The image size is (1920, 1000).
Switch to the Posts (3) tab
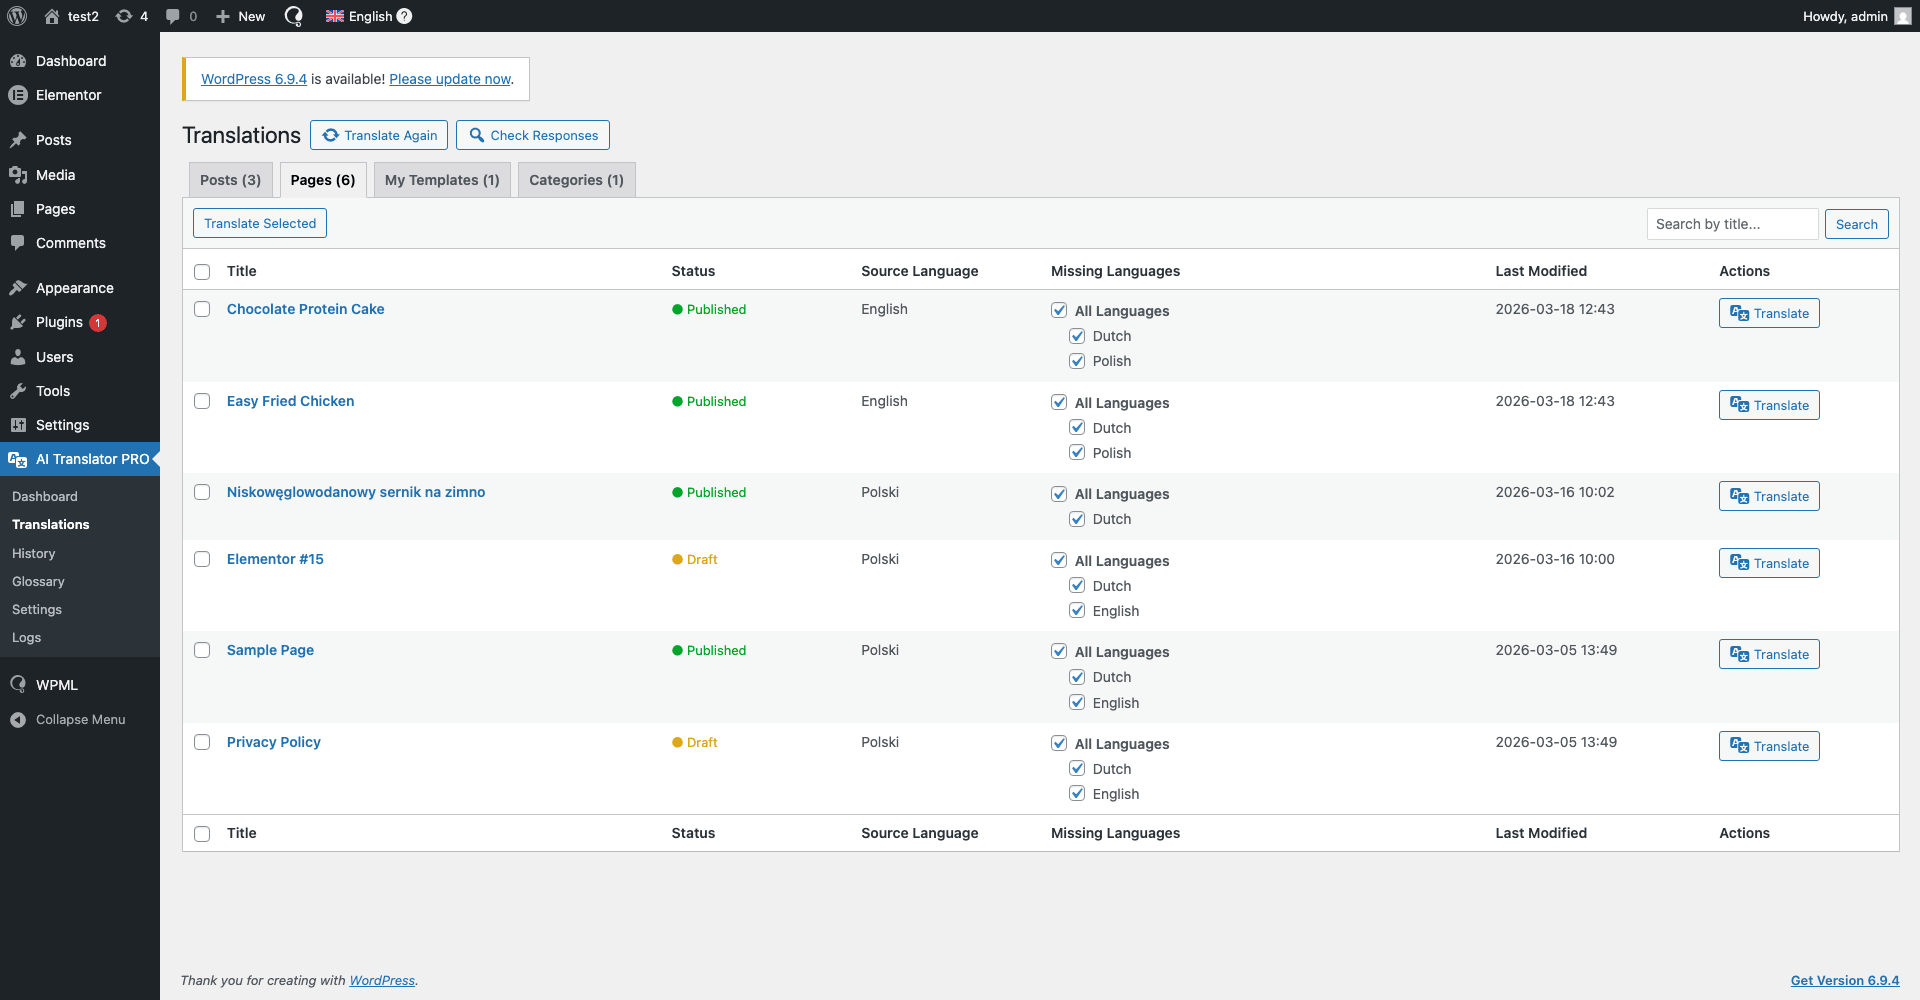230,180
